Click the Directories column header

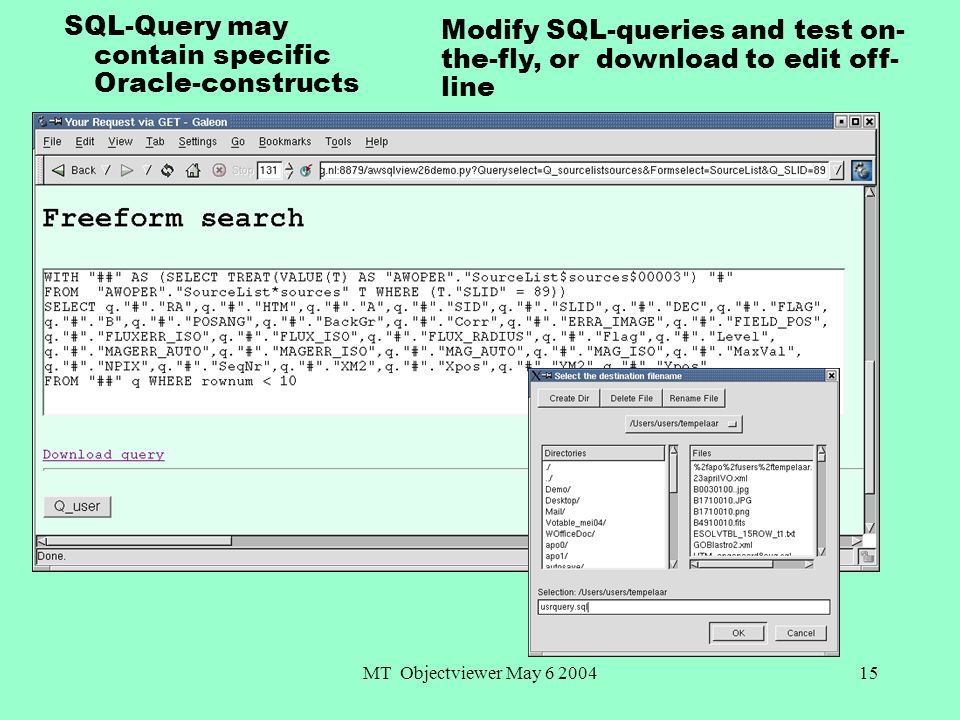pos(603,453)
